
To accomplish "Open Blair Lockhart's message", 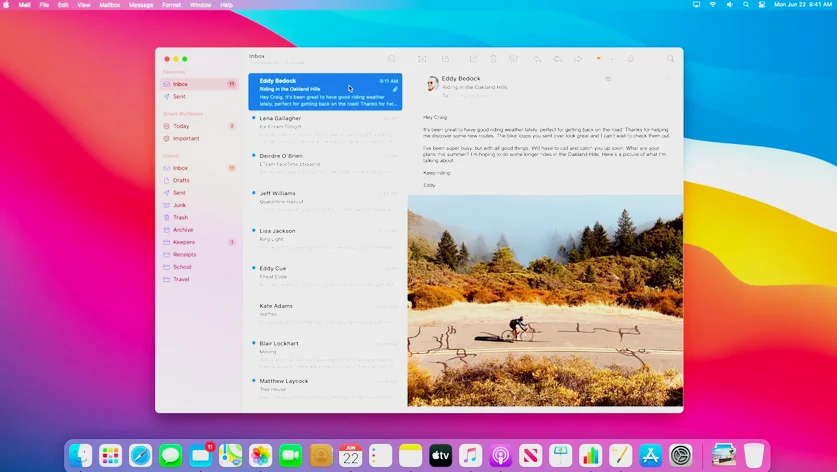I will pos(325,353).
